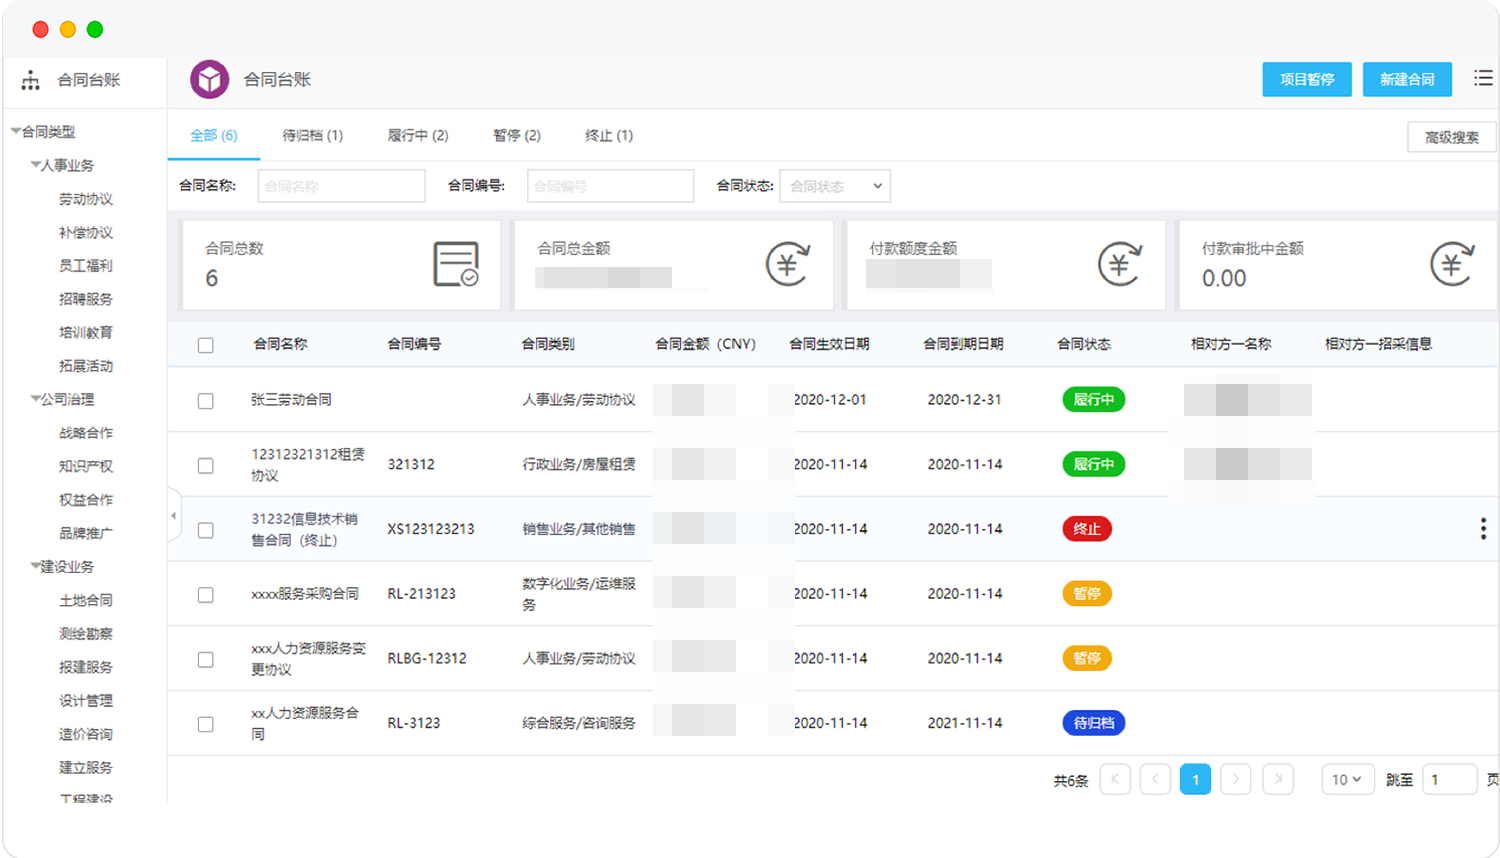Click the purple cube logo icon
The width and height of the screenshot is (1500, 858).
tap(210, 79)
